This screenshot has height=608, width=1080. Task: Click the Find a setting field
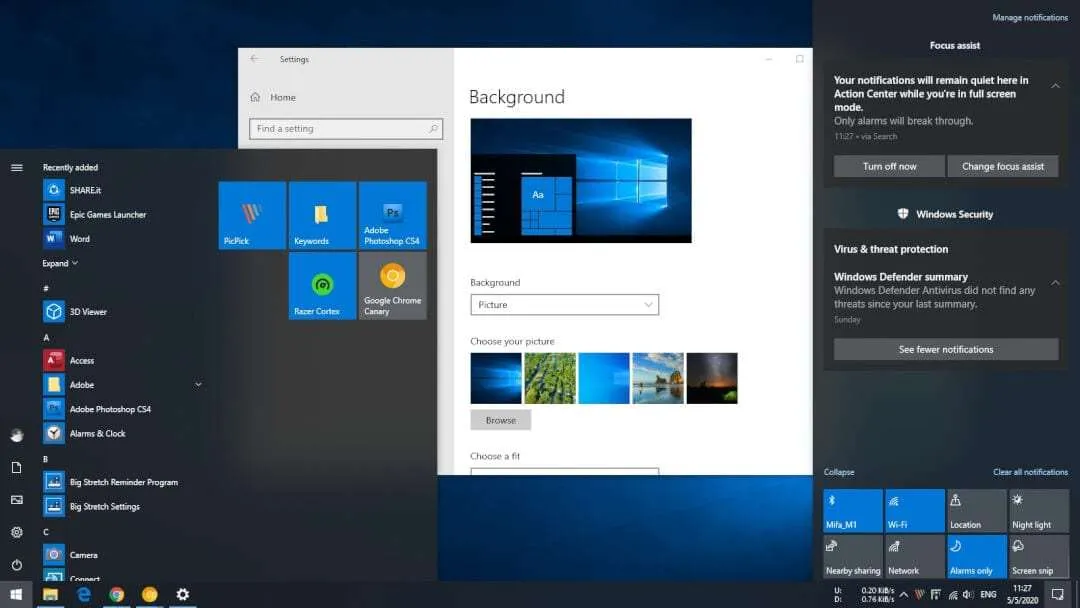pos(346,129)
